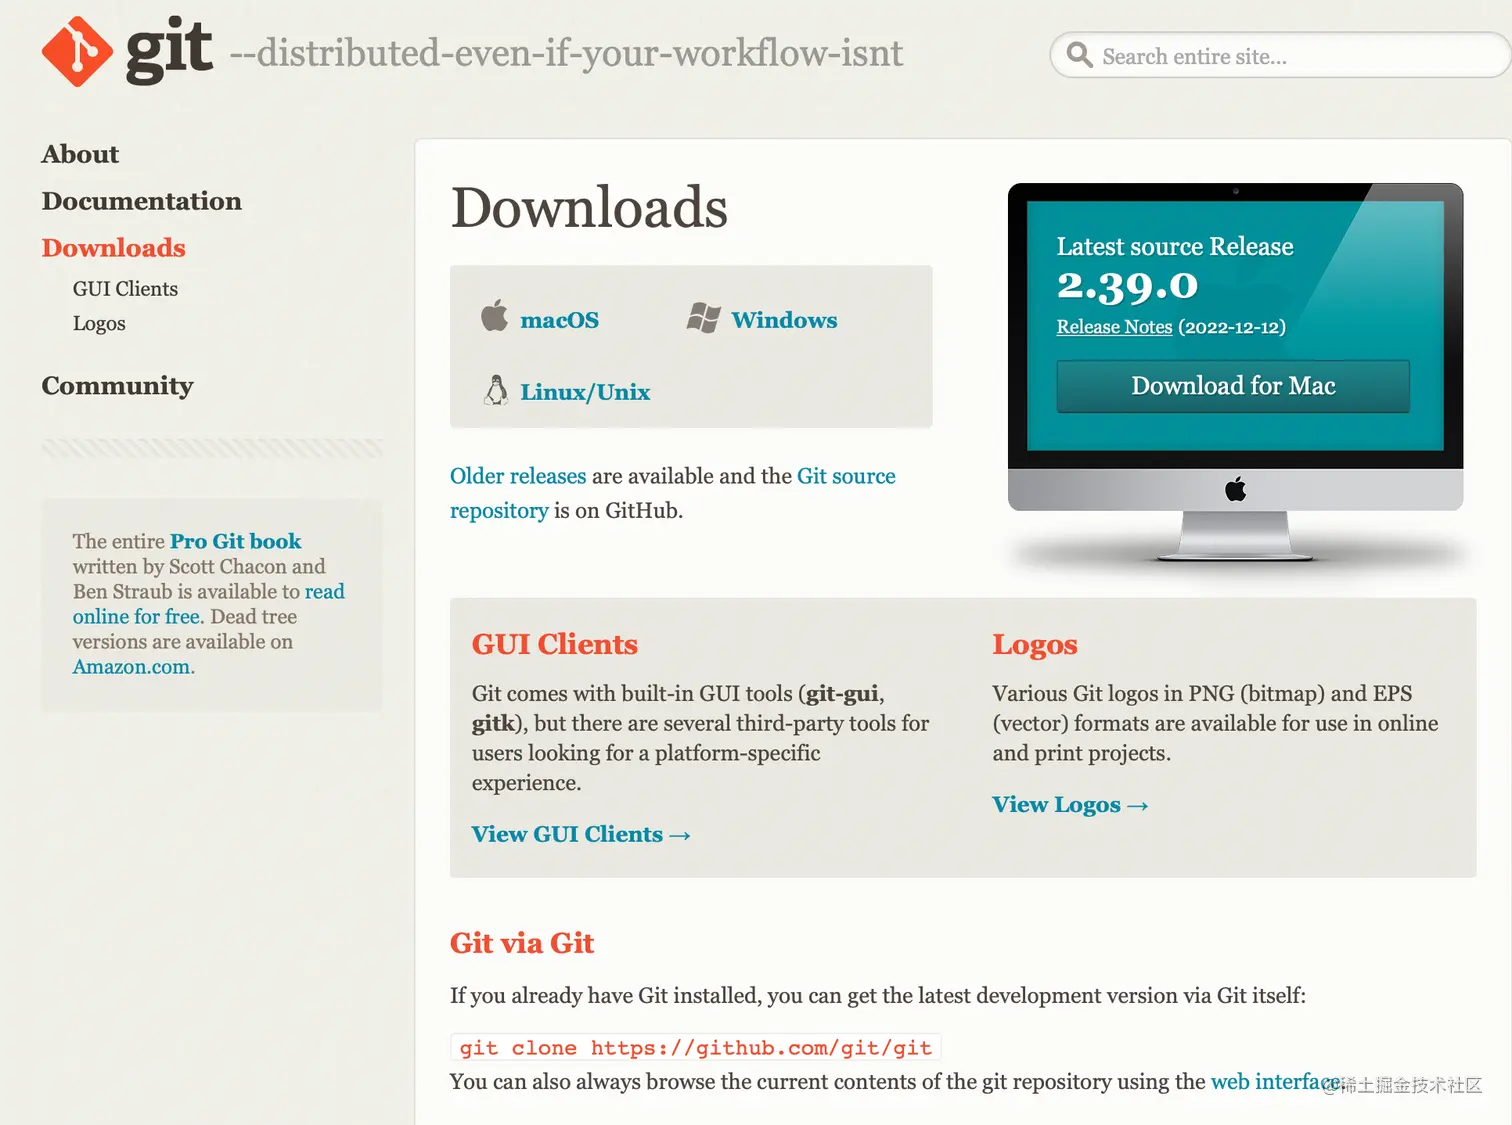Image resolution: width=1512 pixels, height=1125 pixels.
Task: Open the Community section
Action: click(x=118, y=386)
